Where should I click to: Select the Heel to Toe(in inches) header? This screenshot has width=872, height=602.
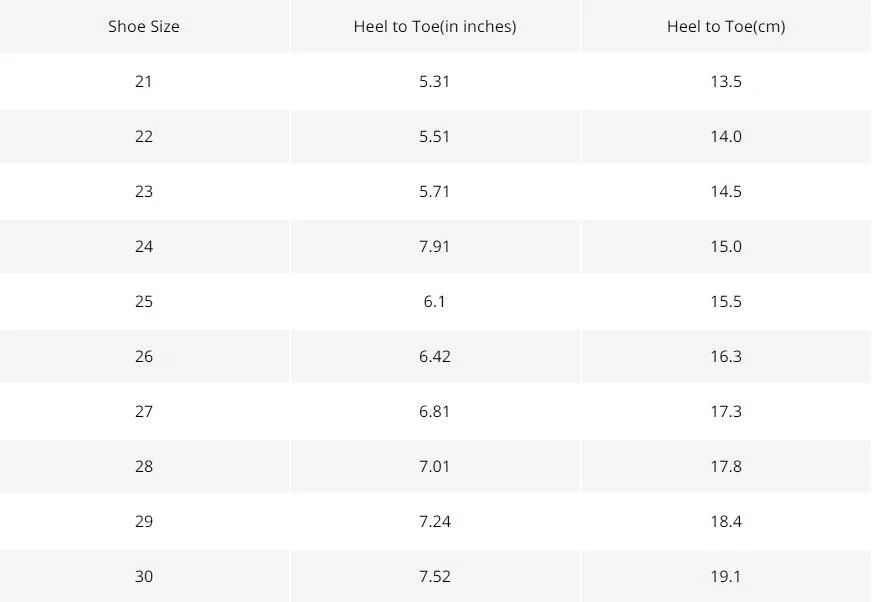(x=435, y=26)
